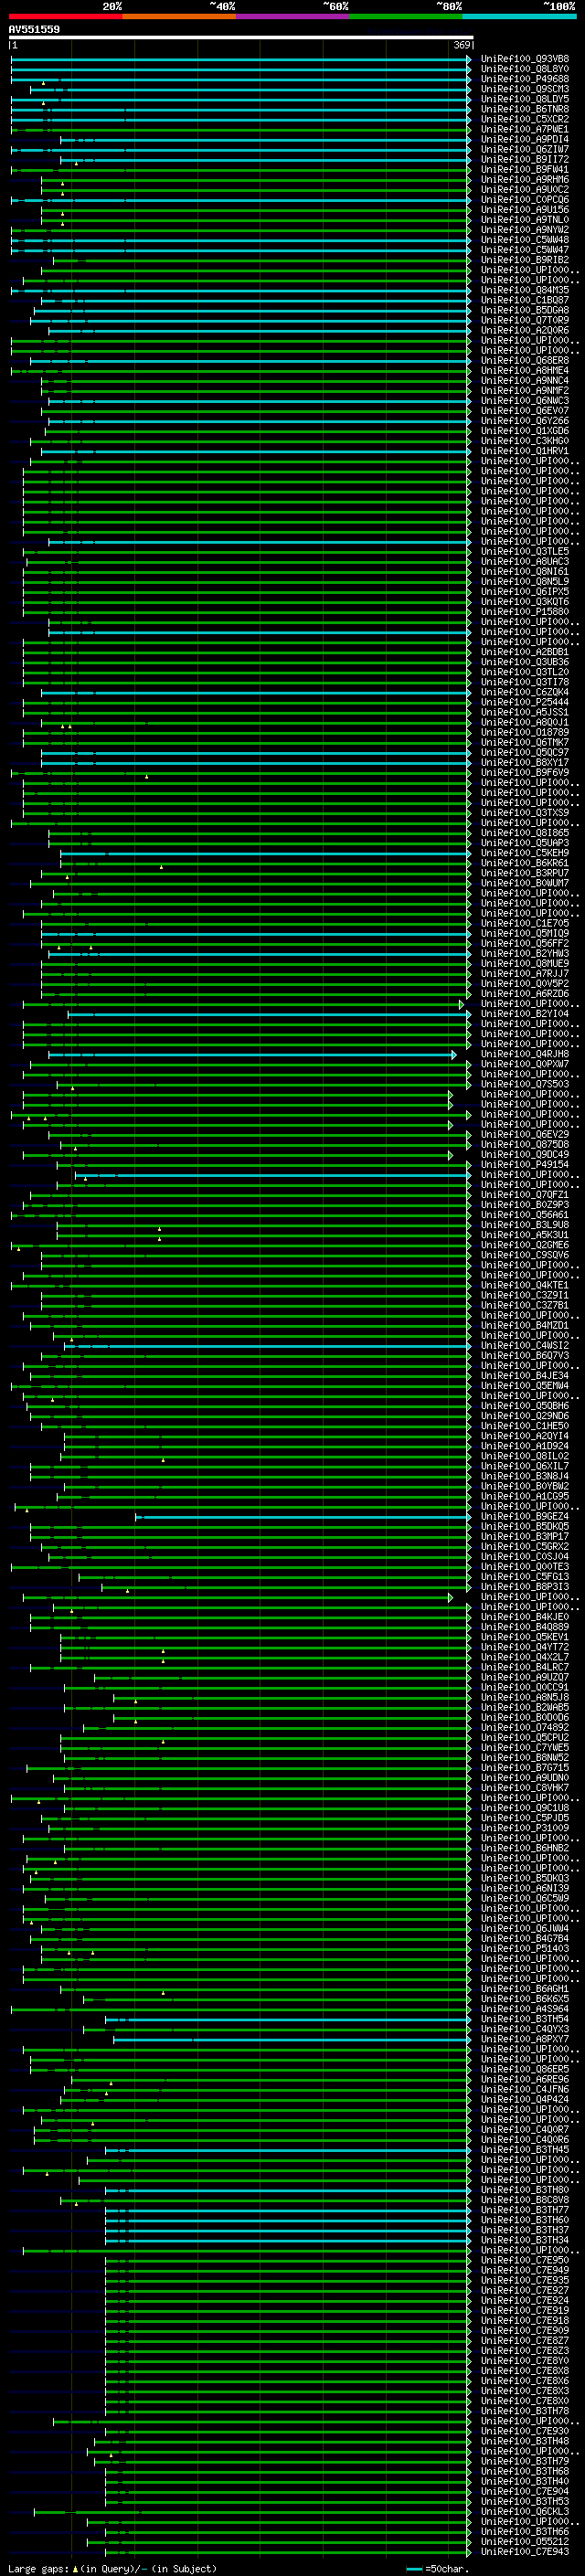This screenshot has height=2576, width=585.
Task: Click the UniRef100_C7E950 label
Action: coord(525,2260)
